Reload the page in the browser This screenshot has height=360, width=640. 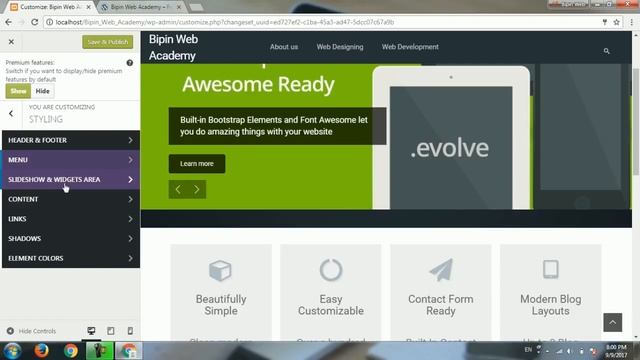[x=35, y=22]
